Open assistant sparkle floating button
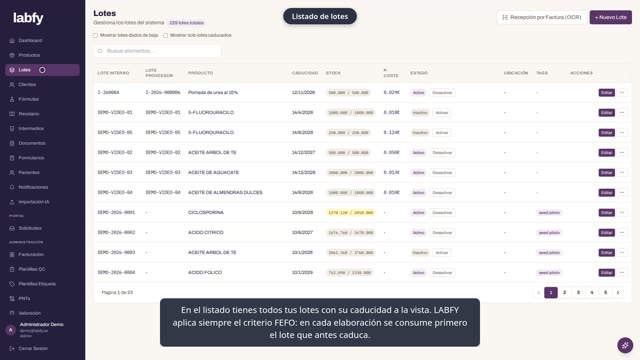This screenshot has height=360, width=640. point(625,345)
